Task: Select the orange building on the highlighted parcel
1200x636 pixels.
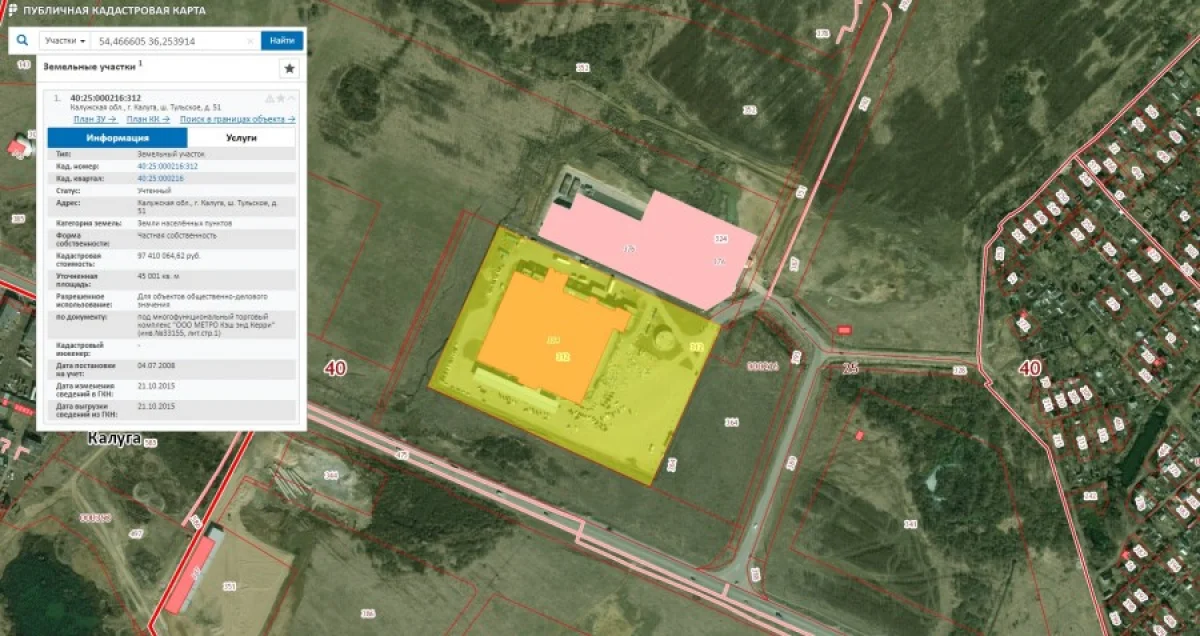Action: click(x=545, y=335)
